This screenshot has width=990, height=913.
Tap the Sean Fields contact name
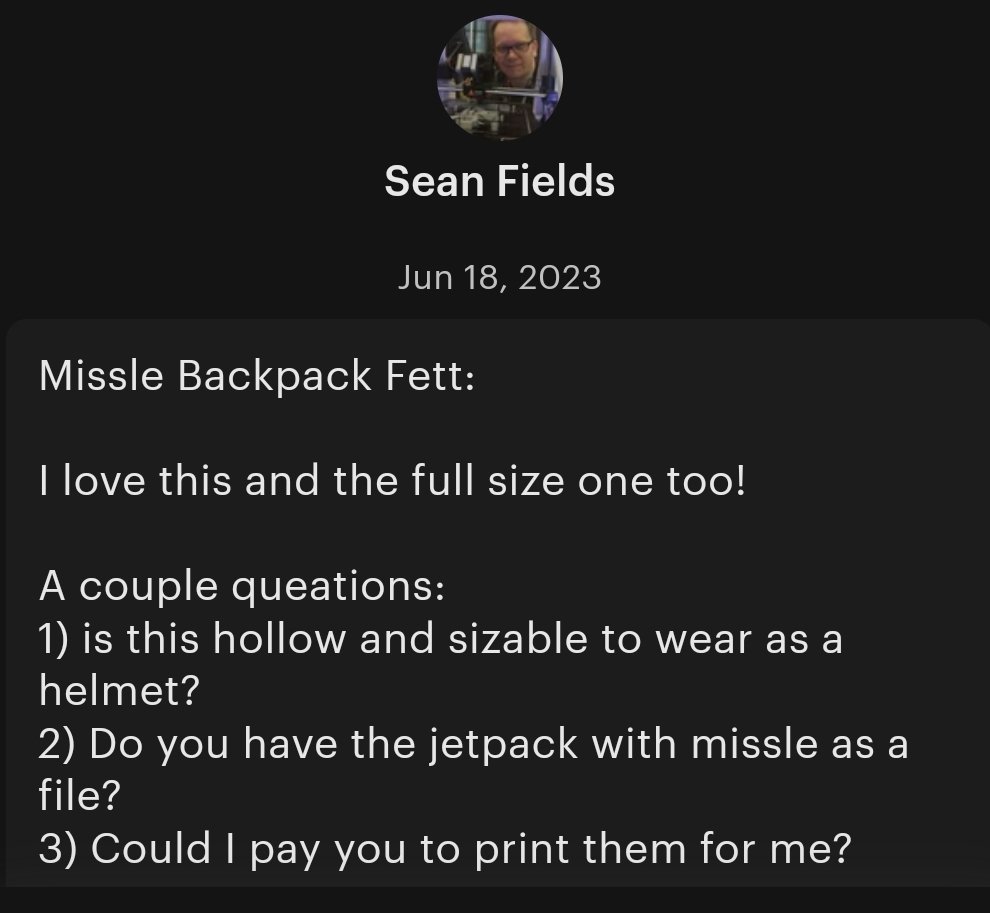coord(499,181)
